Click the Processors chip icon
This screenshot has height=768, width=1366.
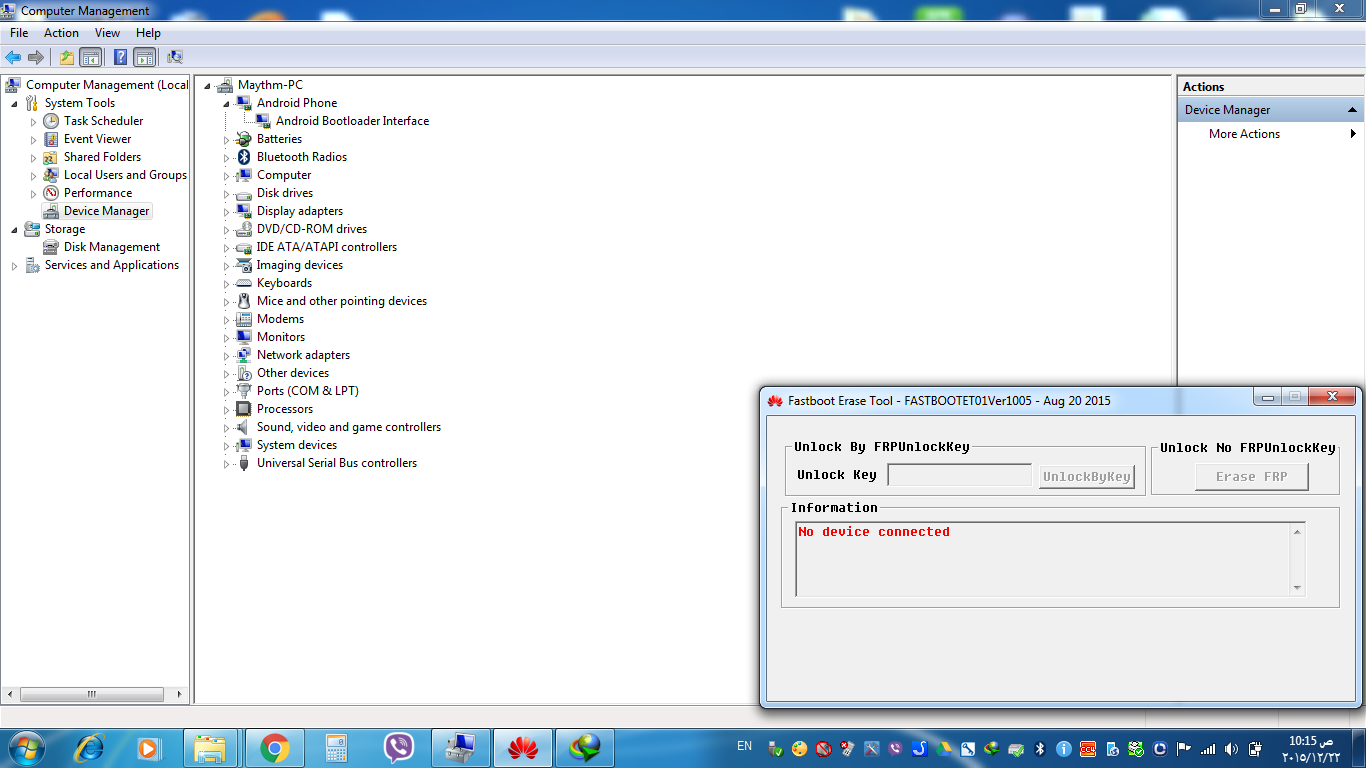(x=243, y=409)
